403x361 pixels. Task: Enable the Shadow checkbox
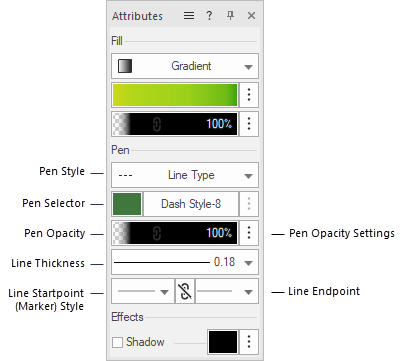tap(117, 342)
